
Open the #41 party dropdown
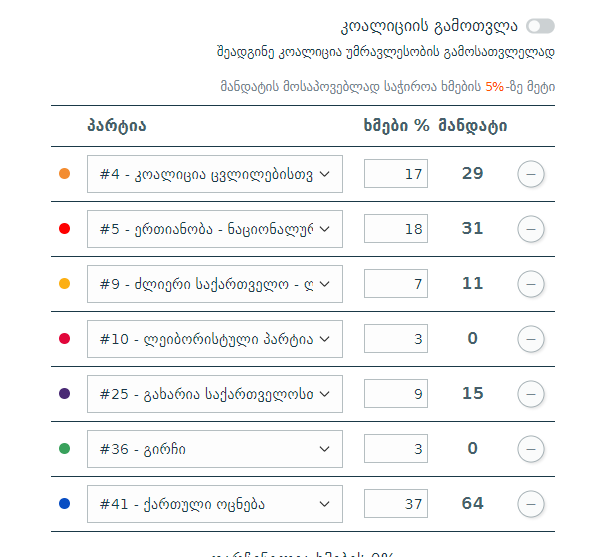[x=215, y=504]
